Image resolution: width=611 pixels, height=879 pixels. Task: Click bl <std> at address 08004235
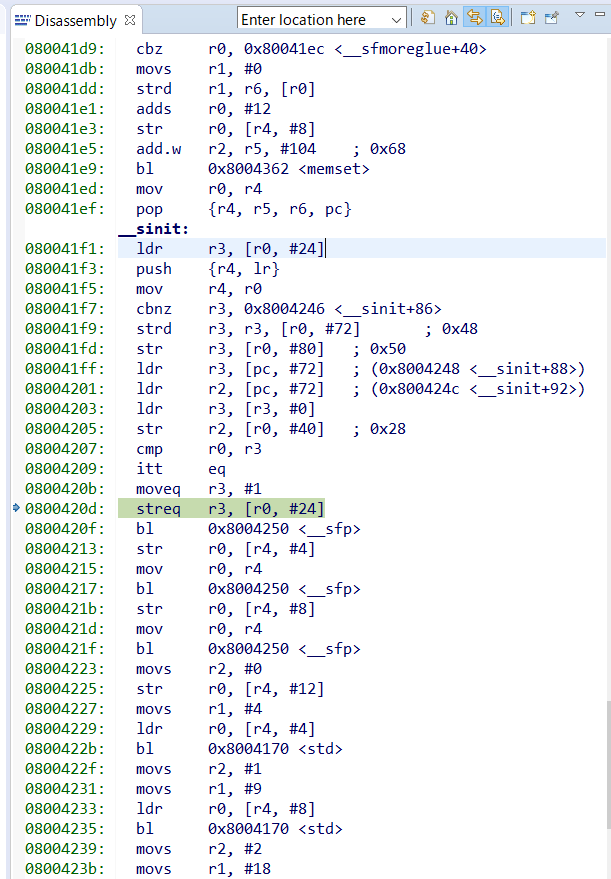tap(239, 829)
